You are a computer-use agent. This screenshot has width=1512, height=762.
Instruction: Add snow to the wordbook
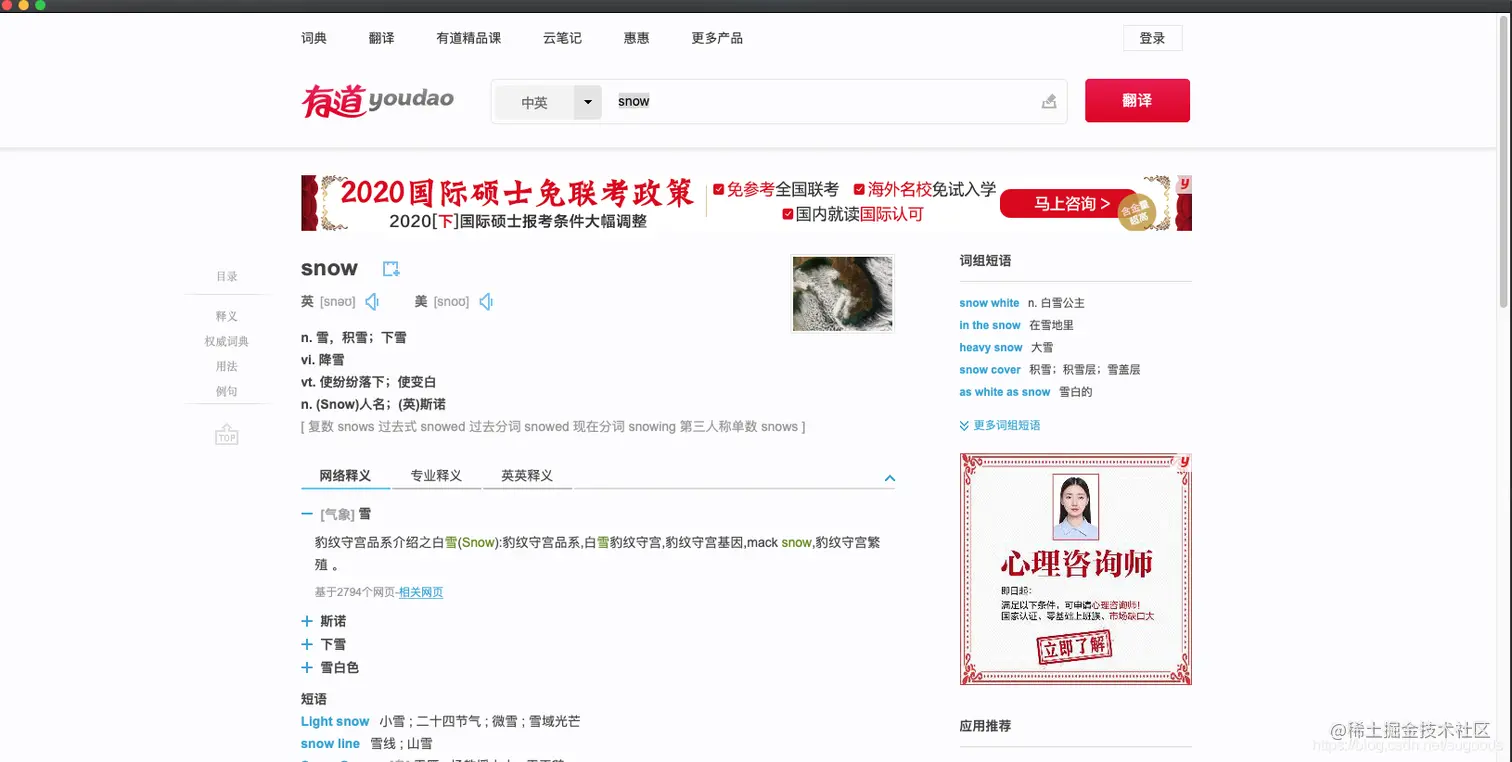391,268
